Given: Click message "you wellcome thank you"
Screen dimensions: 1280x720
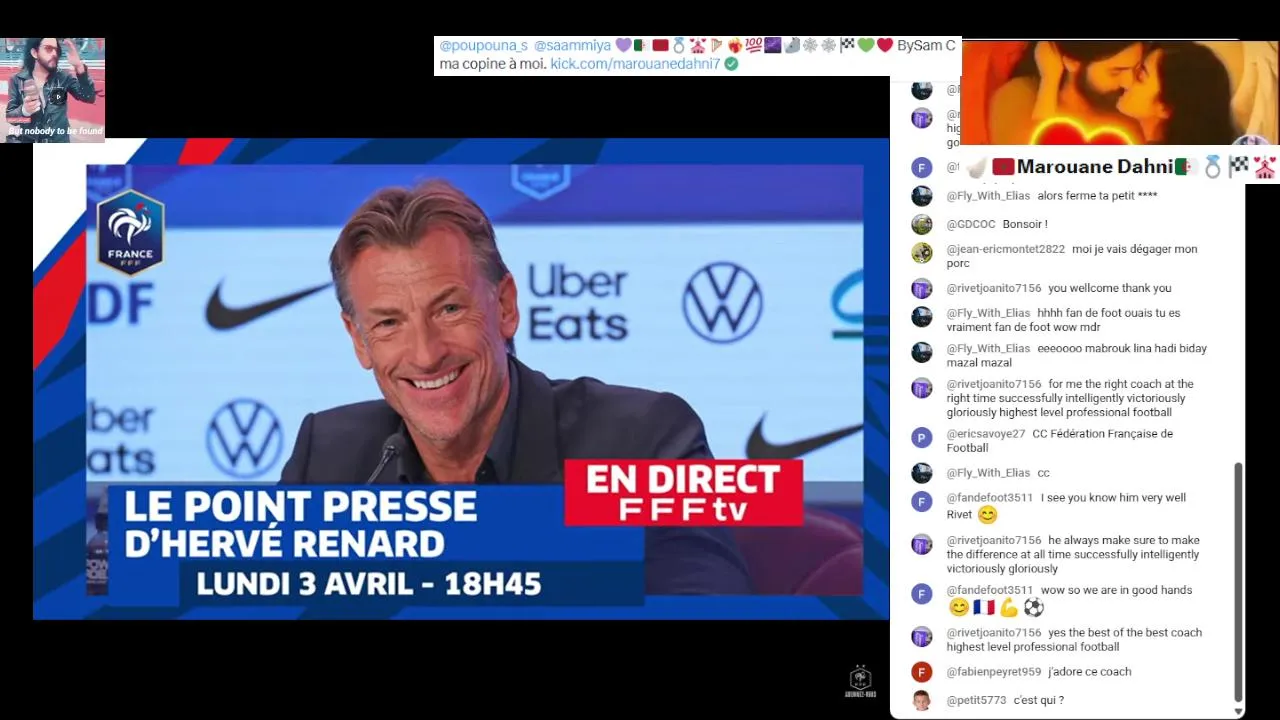Looking at the screenshot, I should [1110, 288].
